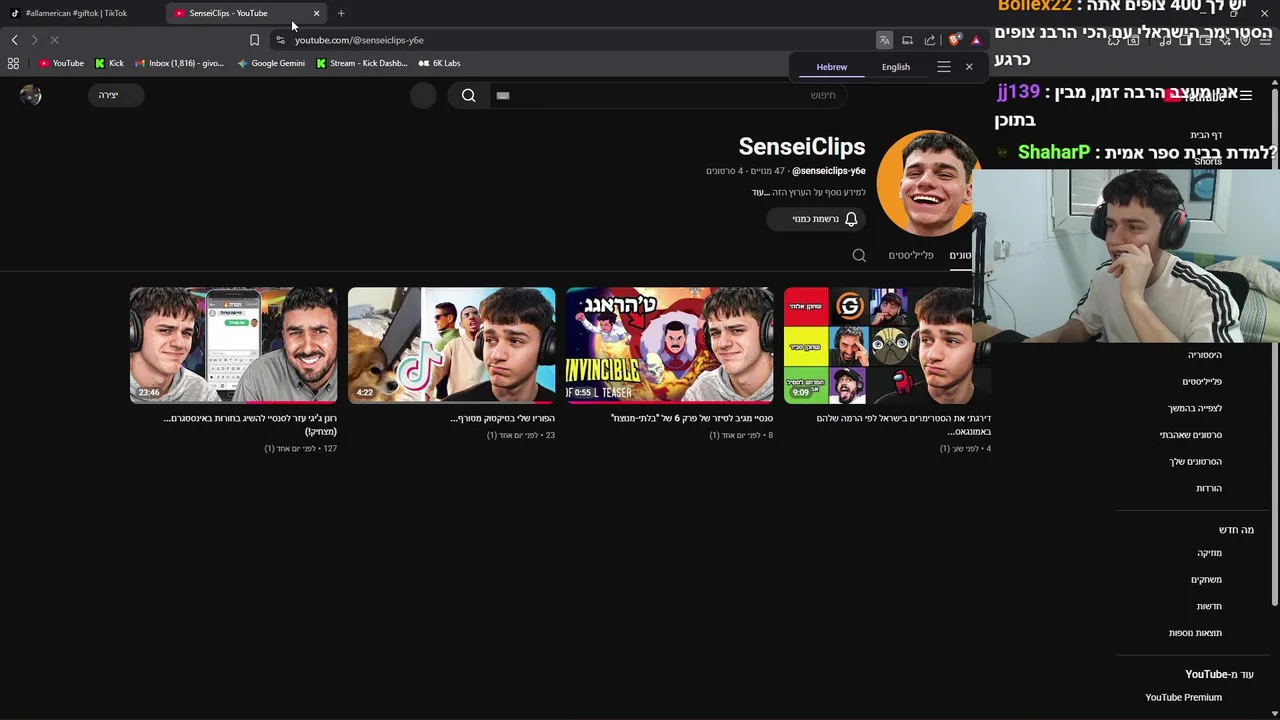Click the נרשמת כמנוי subscribed bell button
The height and width of the screenshot is (720, 1280).
point(818,219)
